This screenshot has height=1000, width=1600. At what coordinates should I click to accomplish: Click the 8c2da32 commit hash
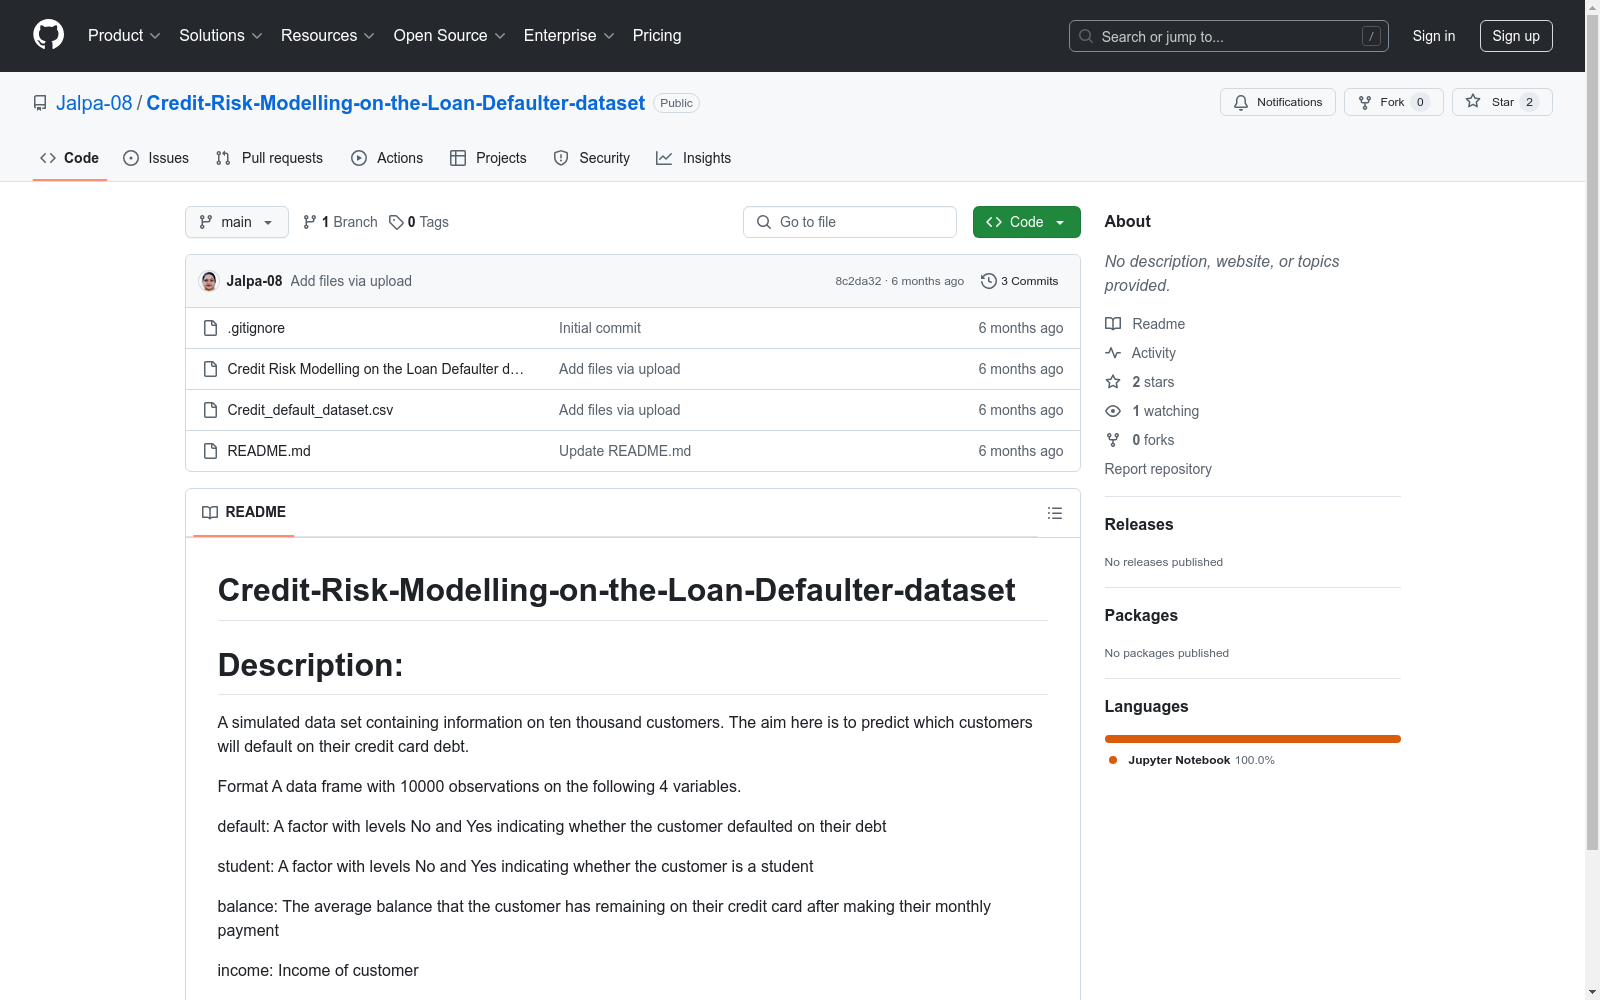pos(858,281)
